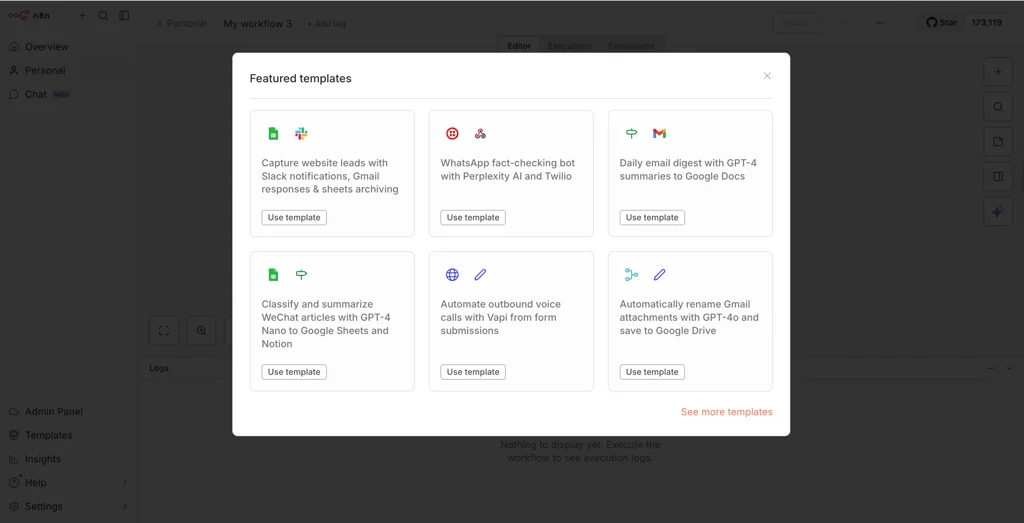Expand the Help submenu arrow
Viewport: 1024px width, 523px height.
(125, 483)
